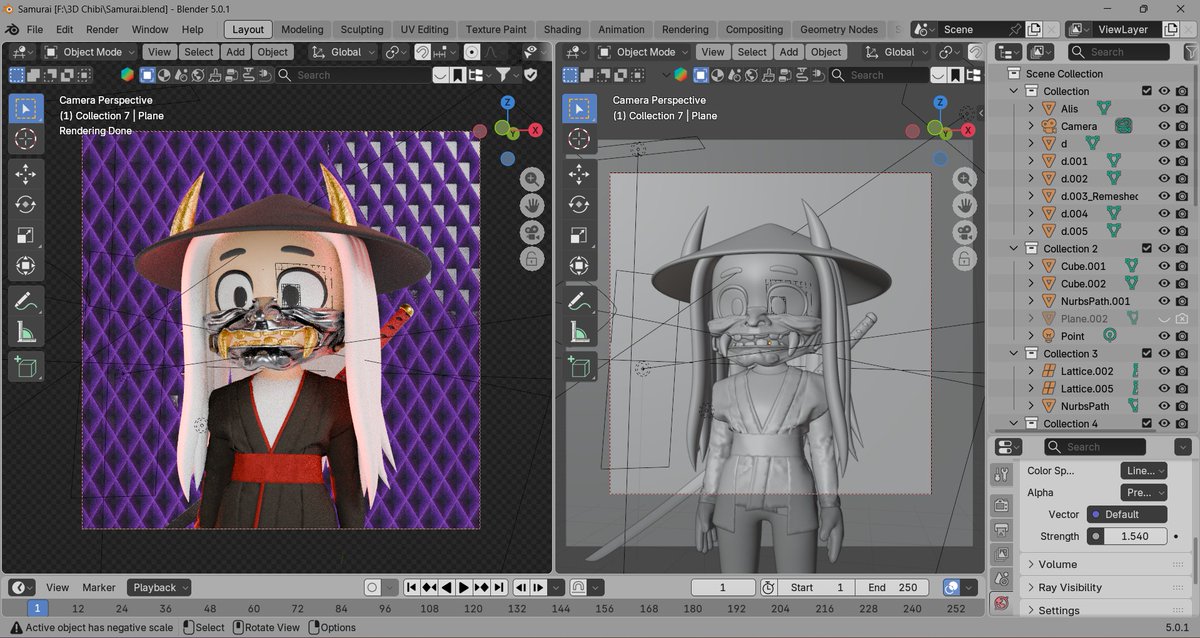Switch to Shading workspace tab
This screenshot has width=1200, height=638.
(x=562, y=29)
